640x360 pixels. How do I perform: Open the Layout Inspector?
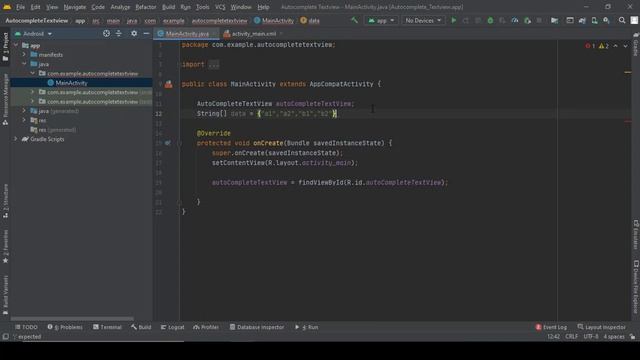(602, 327)
